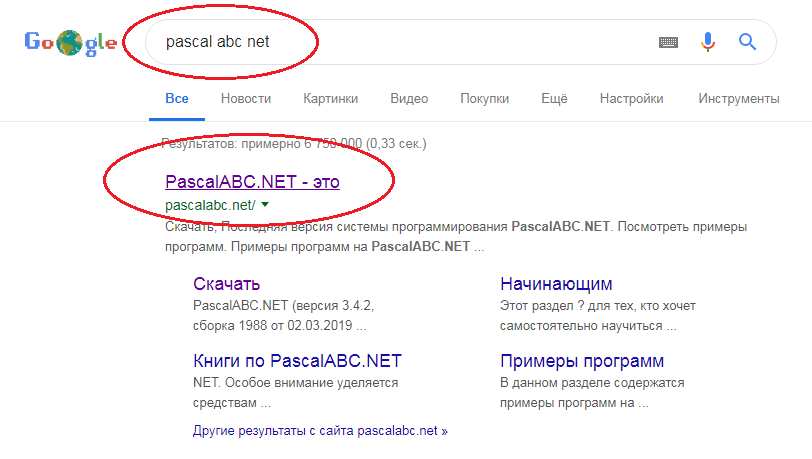Viewport: 812px width, 459px height.
Task: Switch to the Новости tab
Action: (x=246, y=98)
